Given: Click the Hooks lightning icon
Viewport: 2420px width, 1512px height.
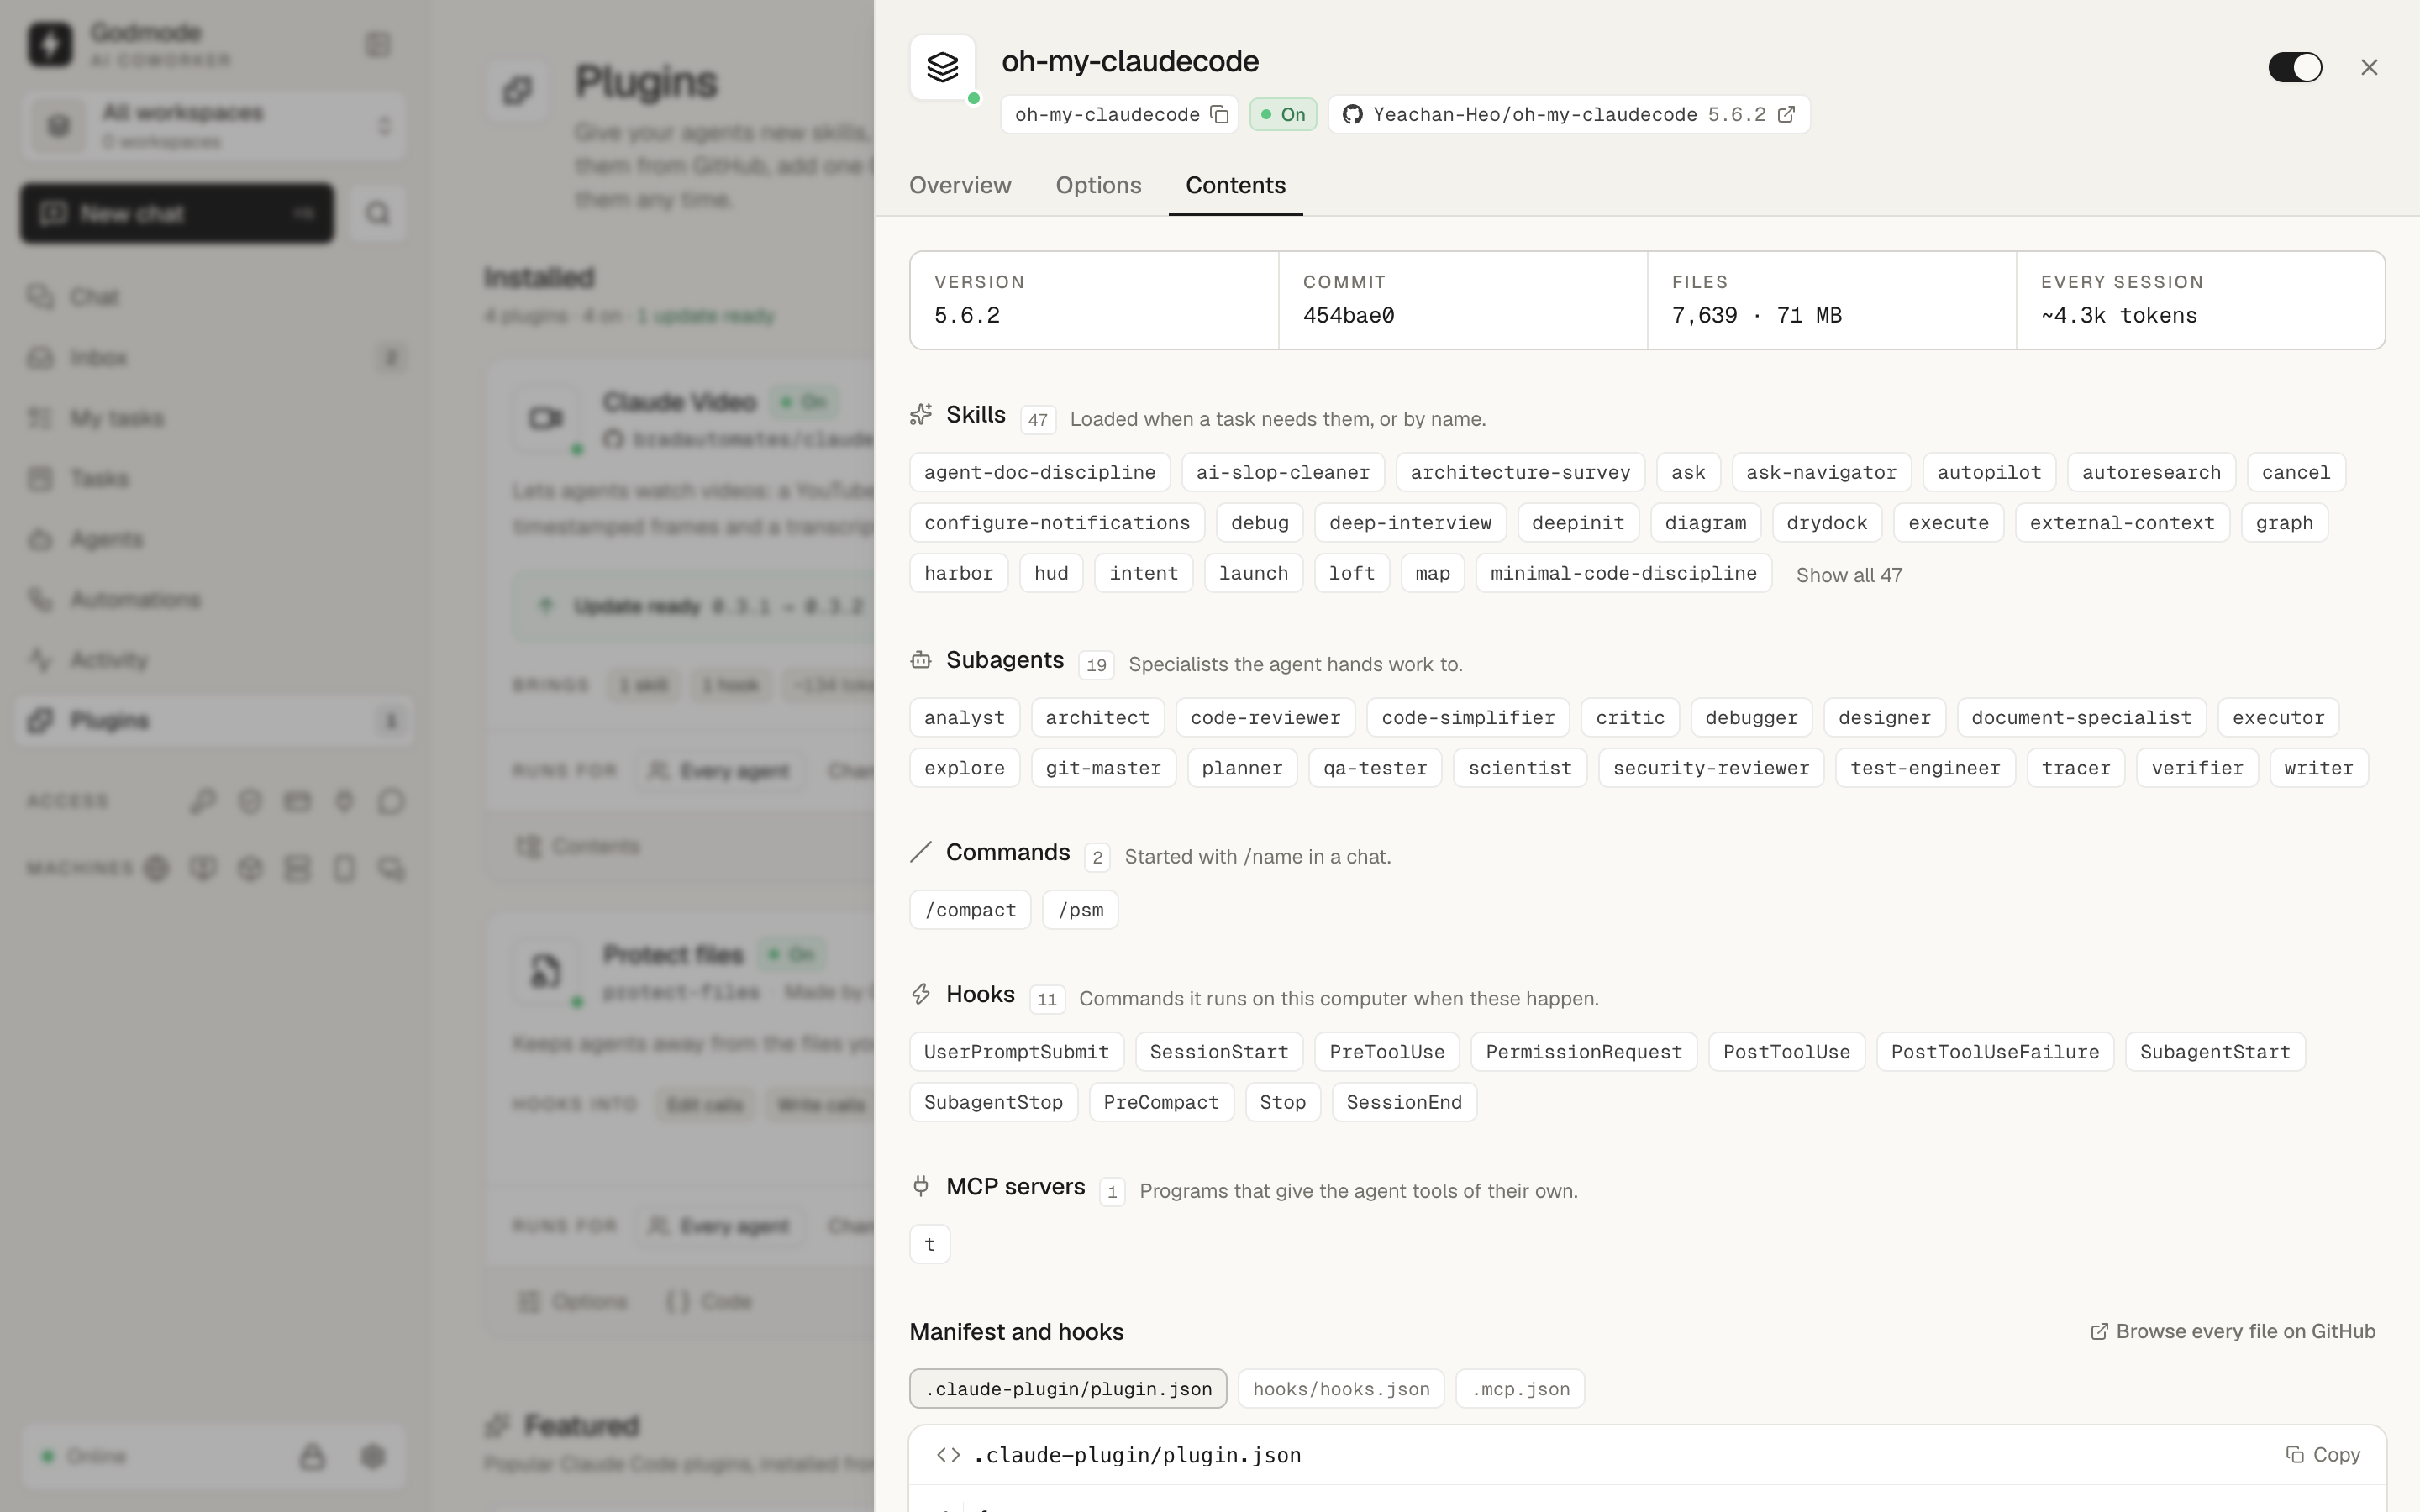Looking at the screenshot, I should tap(921, 994).
